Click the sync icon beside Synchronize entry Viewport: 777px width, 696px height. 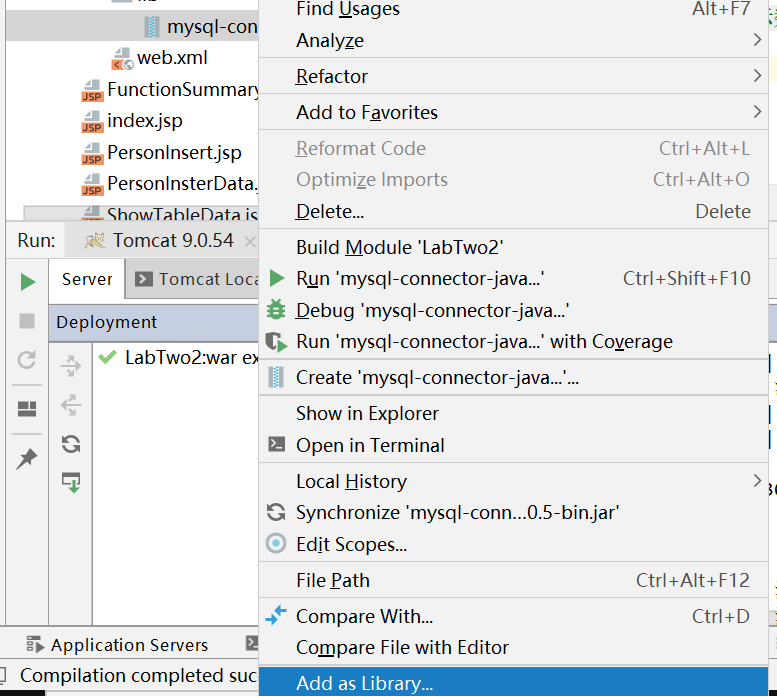(x=276, y=512)
